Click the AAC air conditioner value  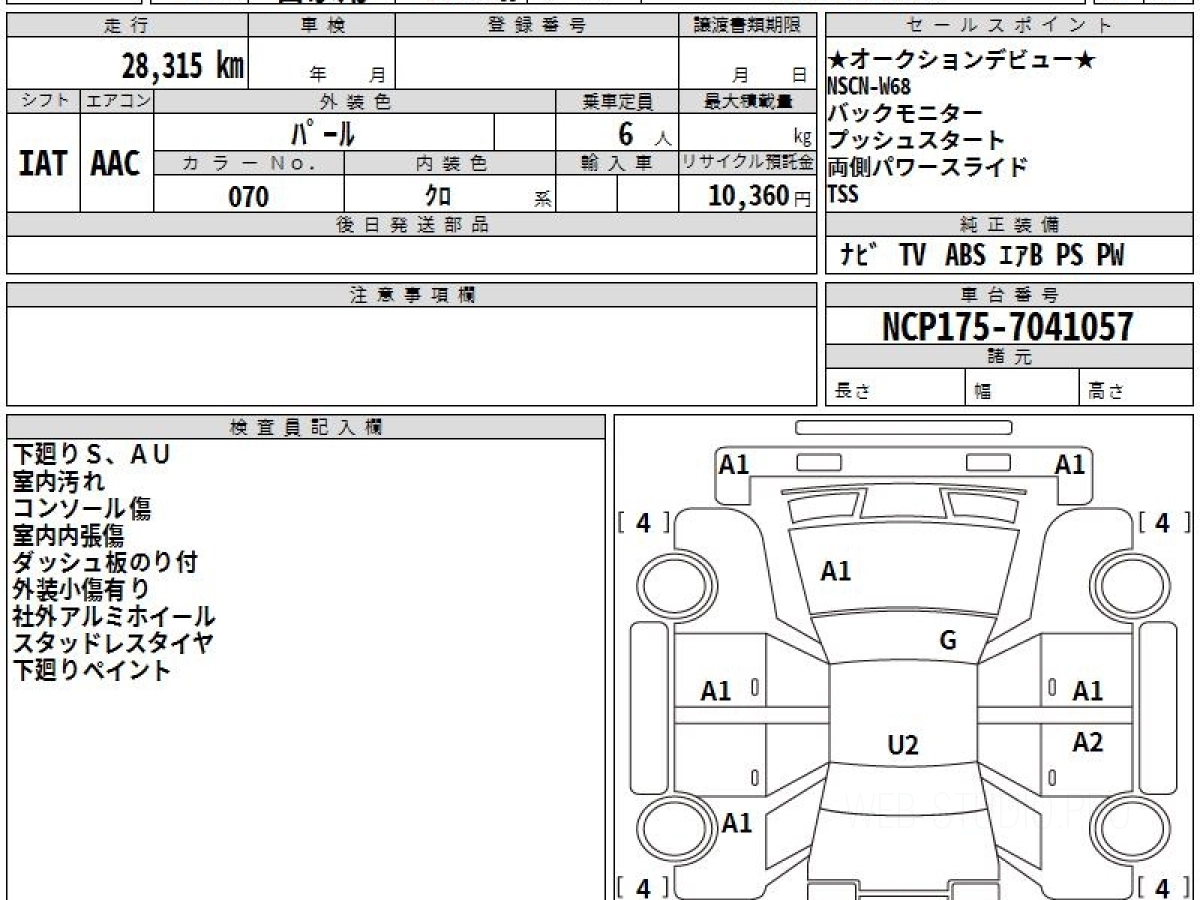(116, 163)
